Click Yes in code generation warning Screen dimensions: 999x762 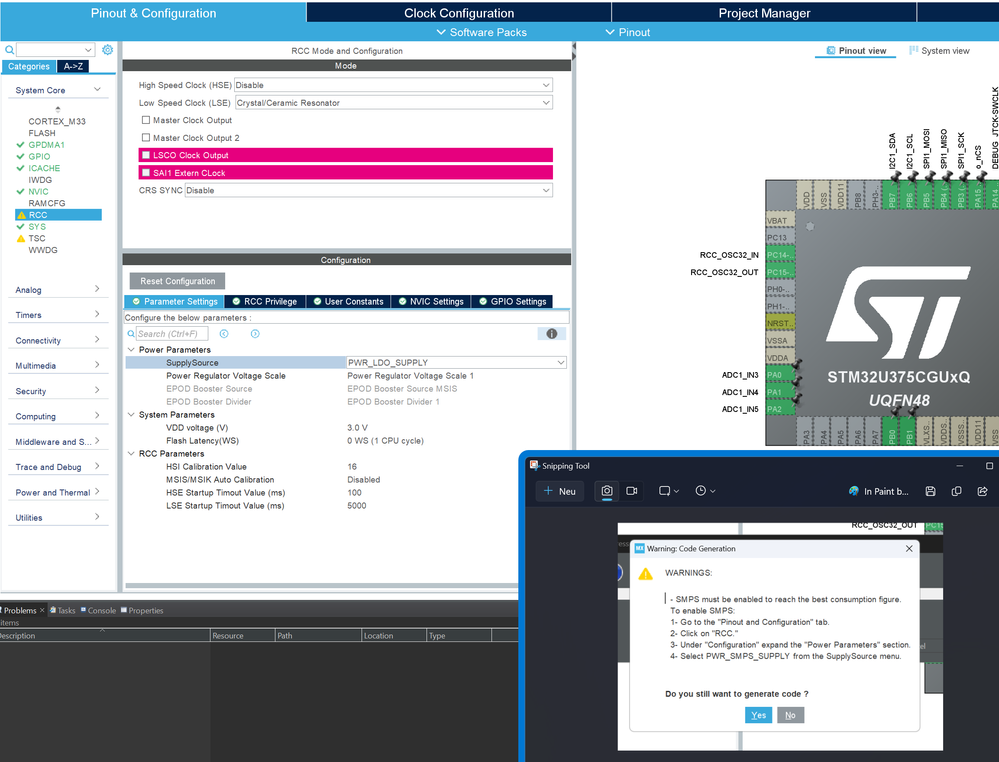pos(758,715)
